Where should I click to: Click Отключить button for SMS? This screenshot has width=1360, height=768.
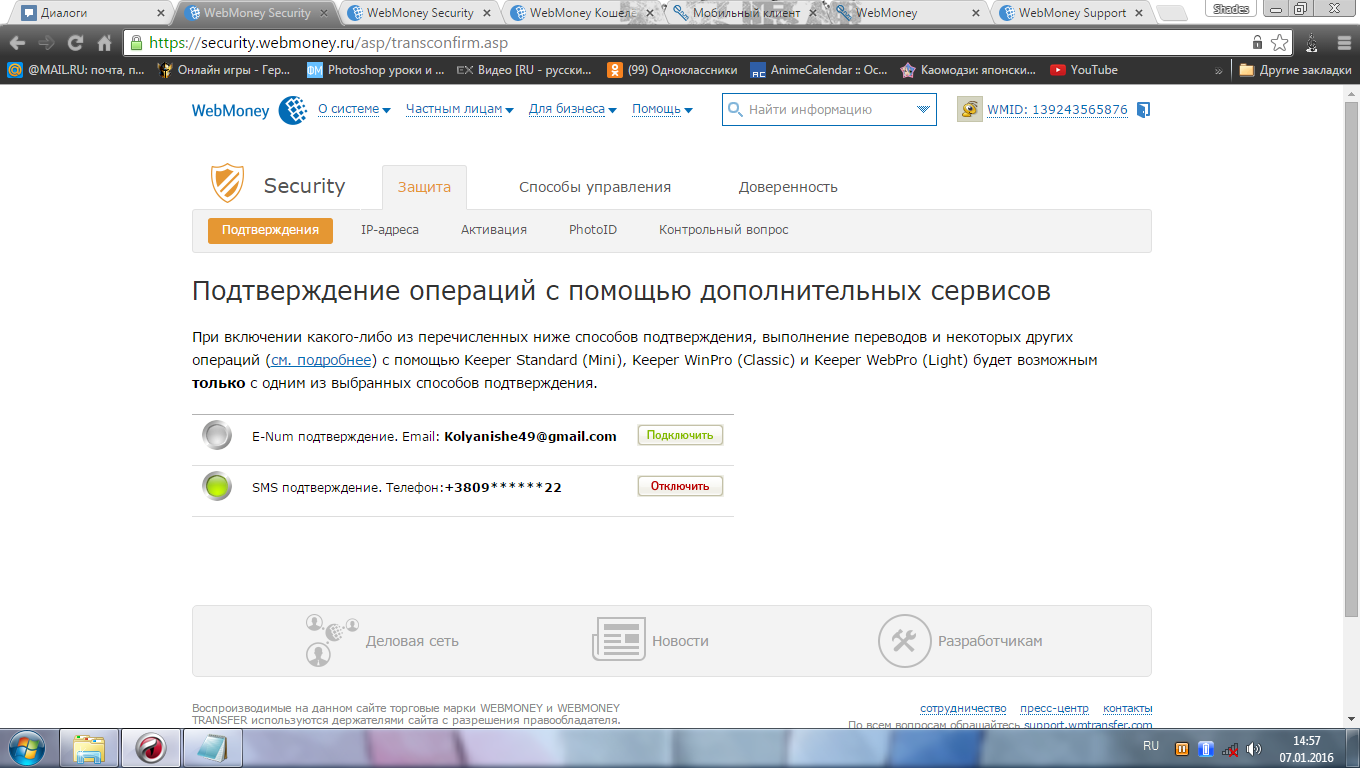(680, 486)
